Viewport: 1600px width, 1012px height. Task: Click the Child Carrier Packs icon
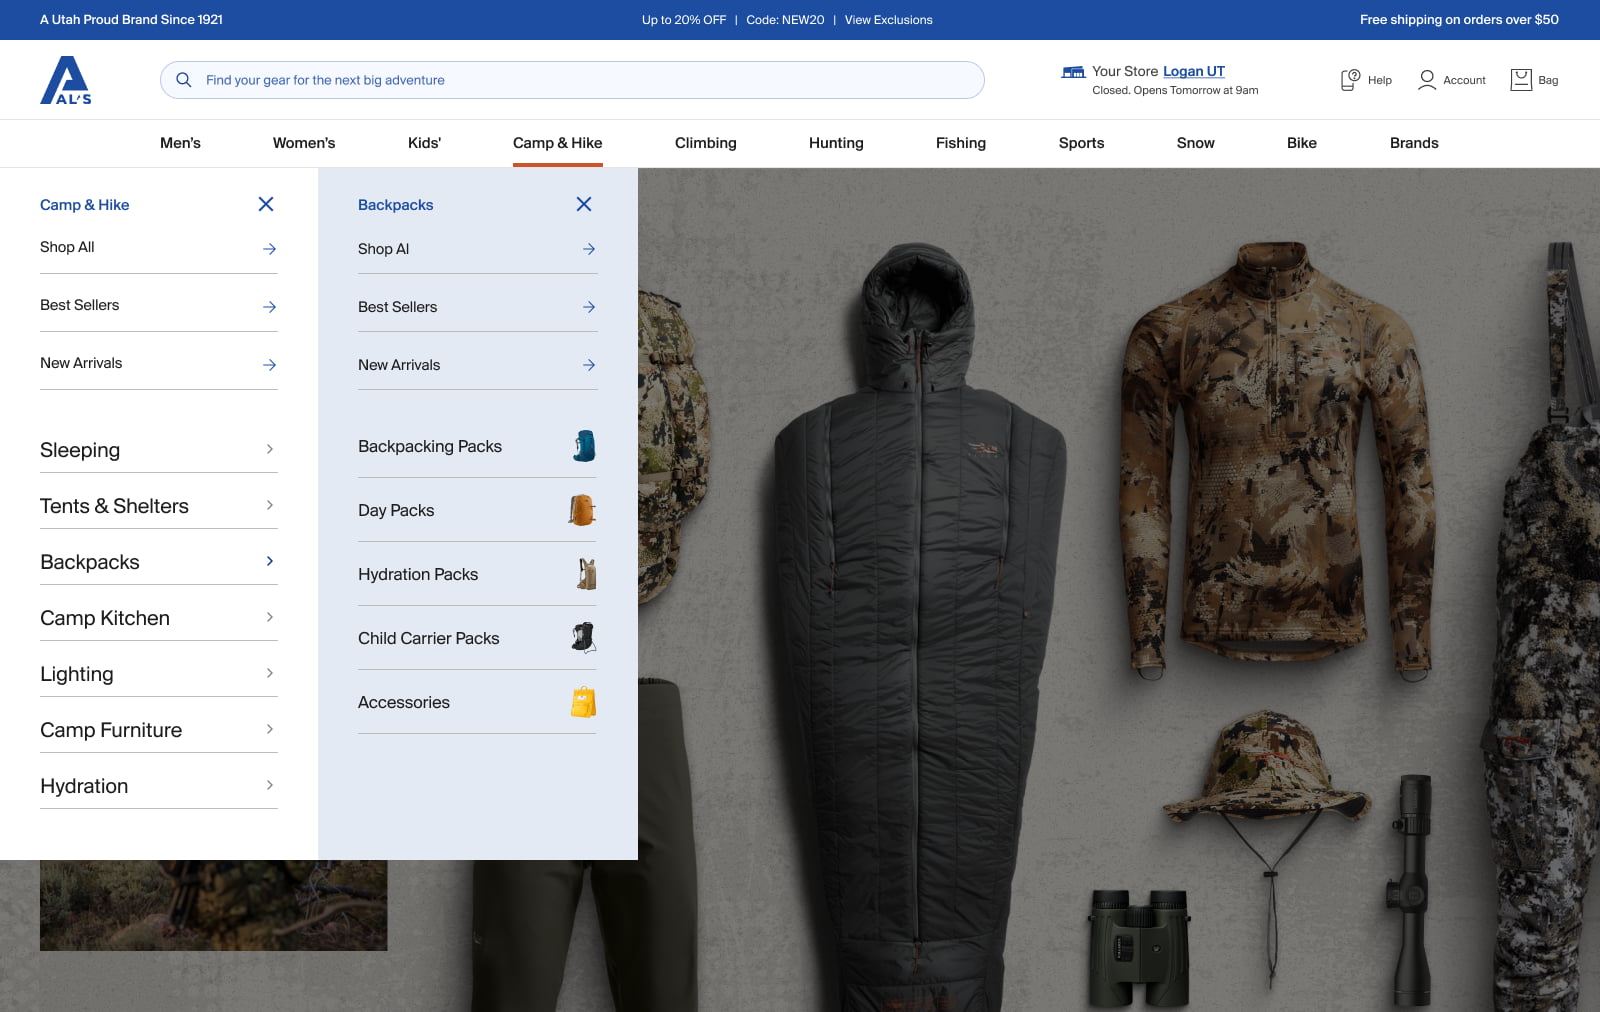pyautogui.click(x=585, y=638)
